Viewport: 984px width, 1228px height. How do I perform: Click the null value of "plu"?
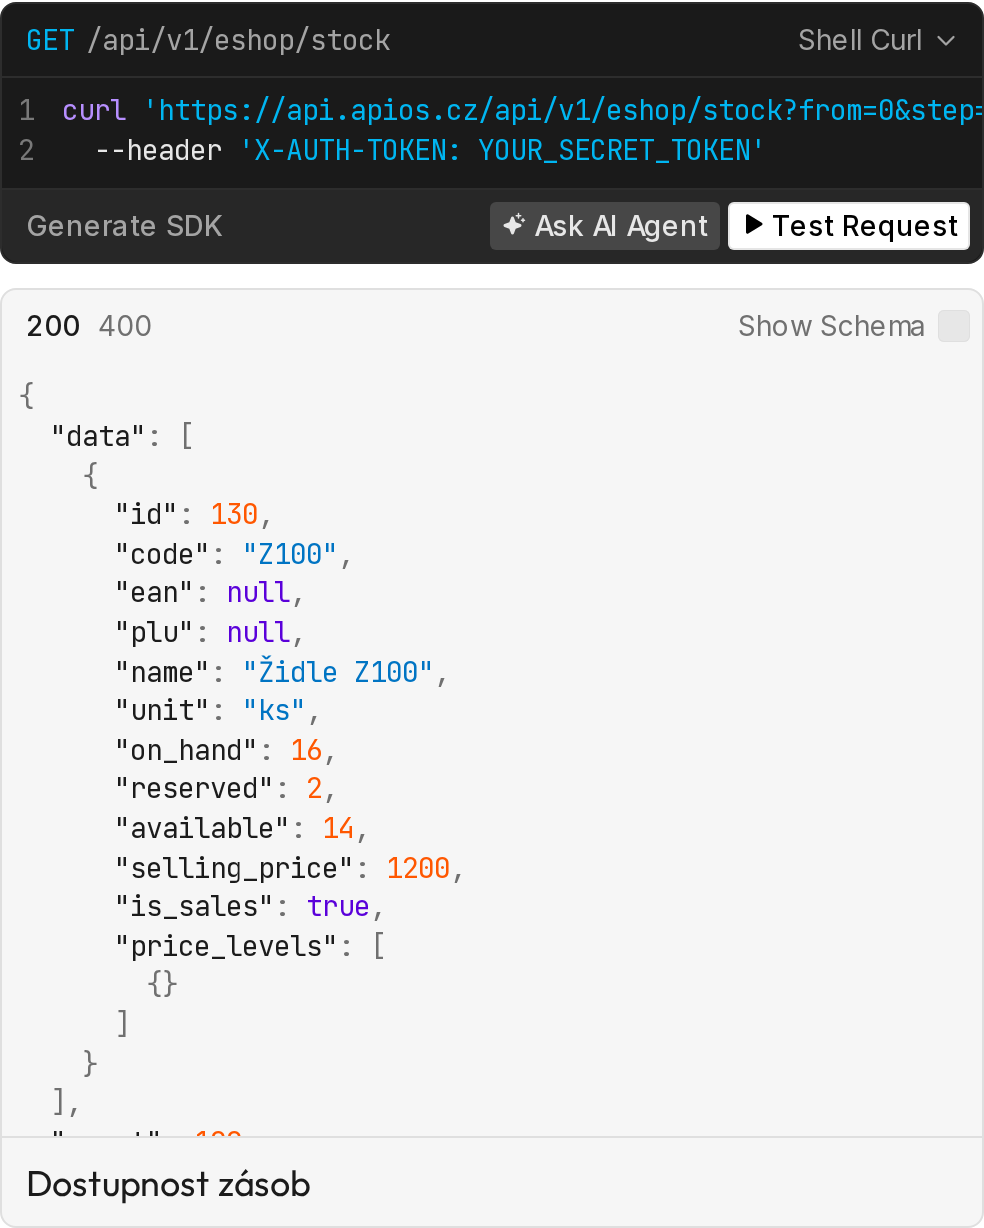(258, 632)
